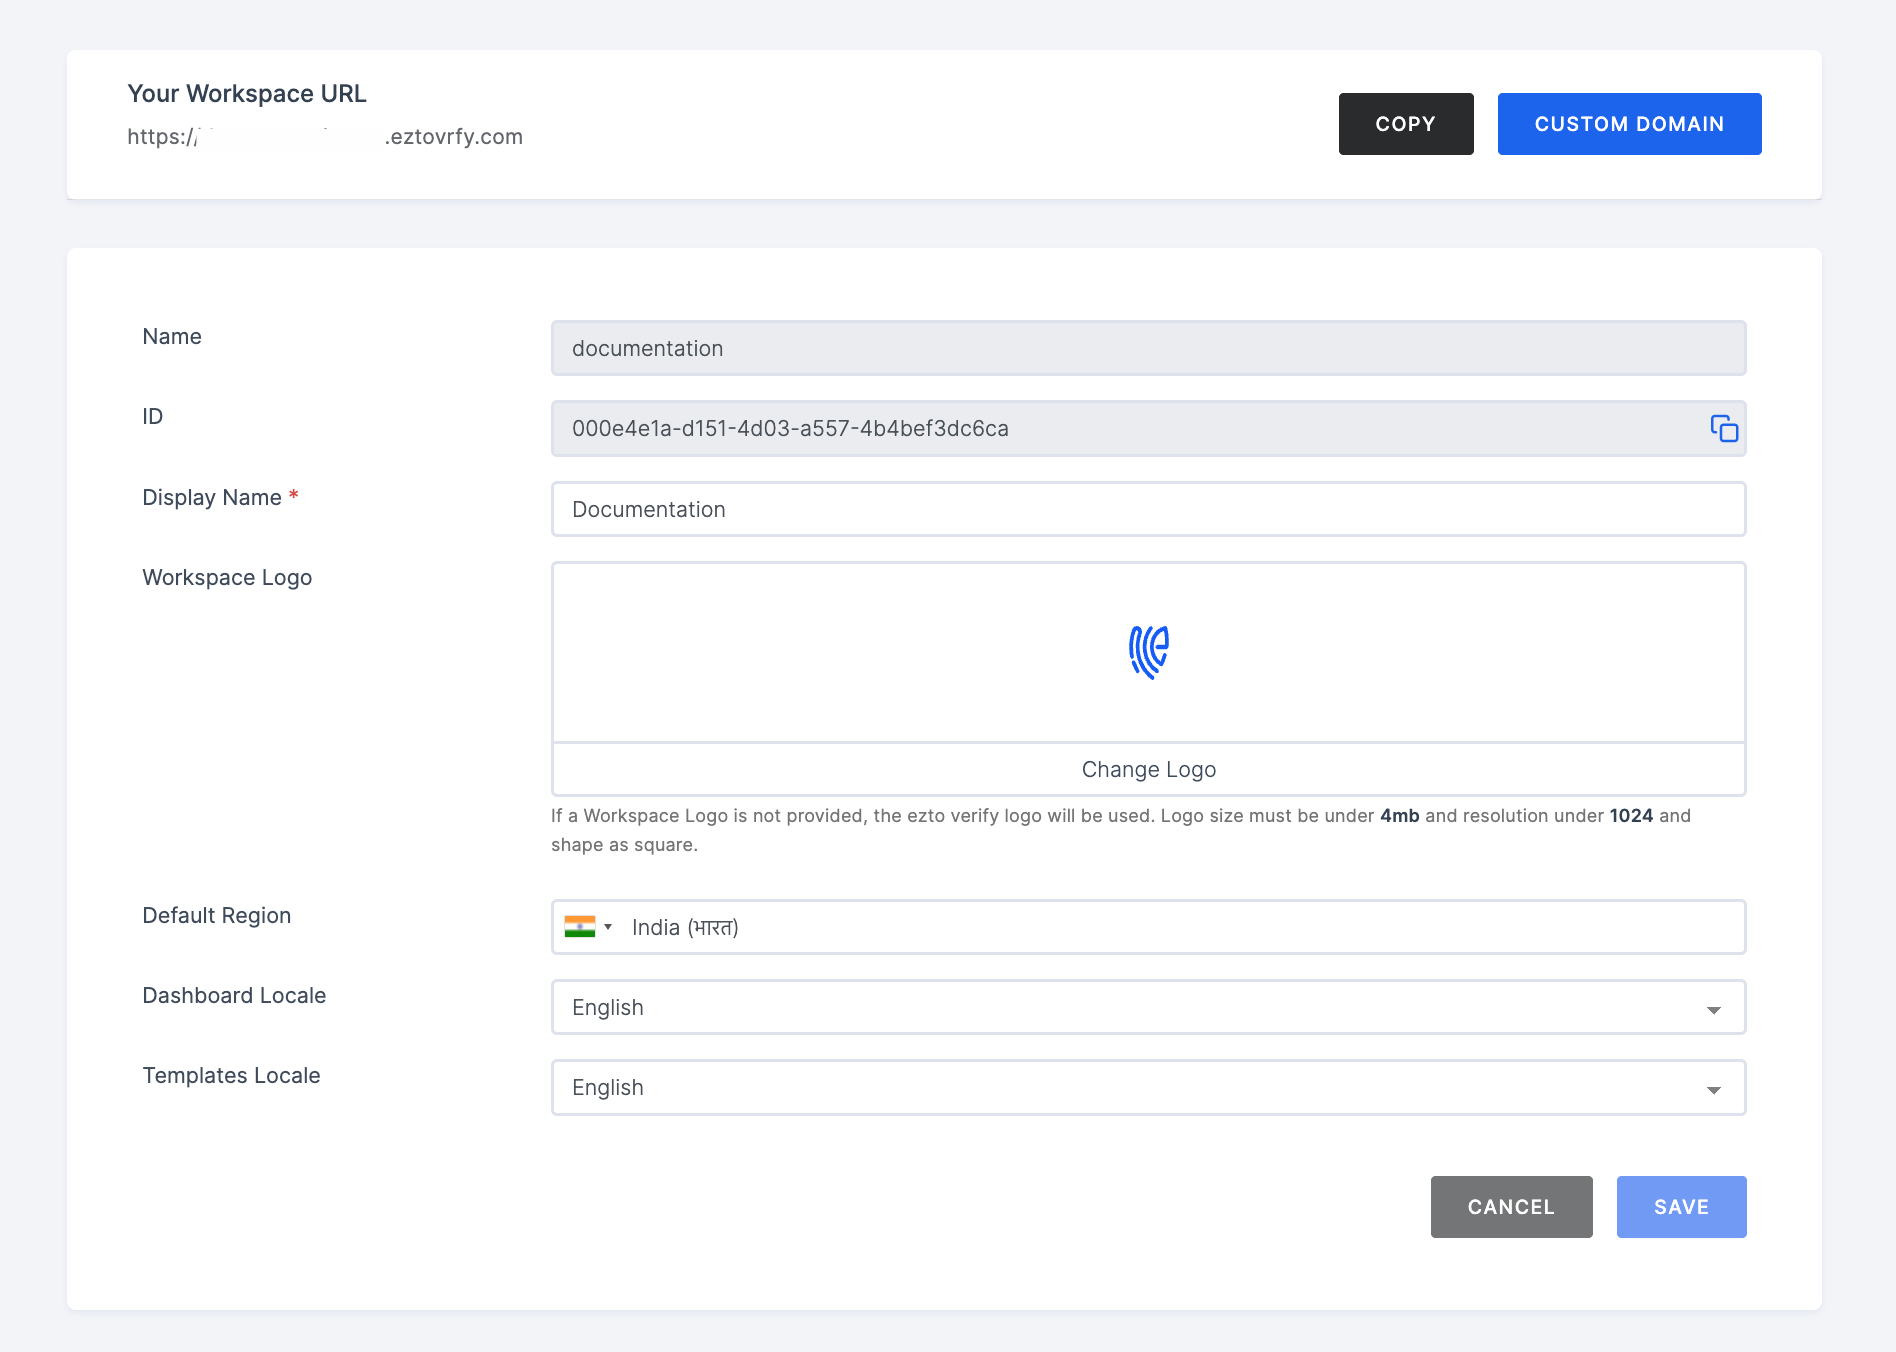The image size is (1896, 1352).
Task: Click the disabled Name field
Action: [x=1148, y=348]
